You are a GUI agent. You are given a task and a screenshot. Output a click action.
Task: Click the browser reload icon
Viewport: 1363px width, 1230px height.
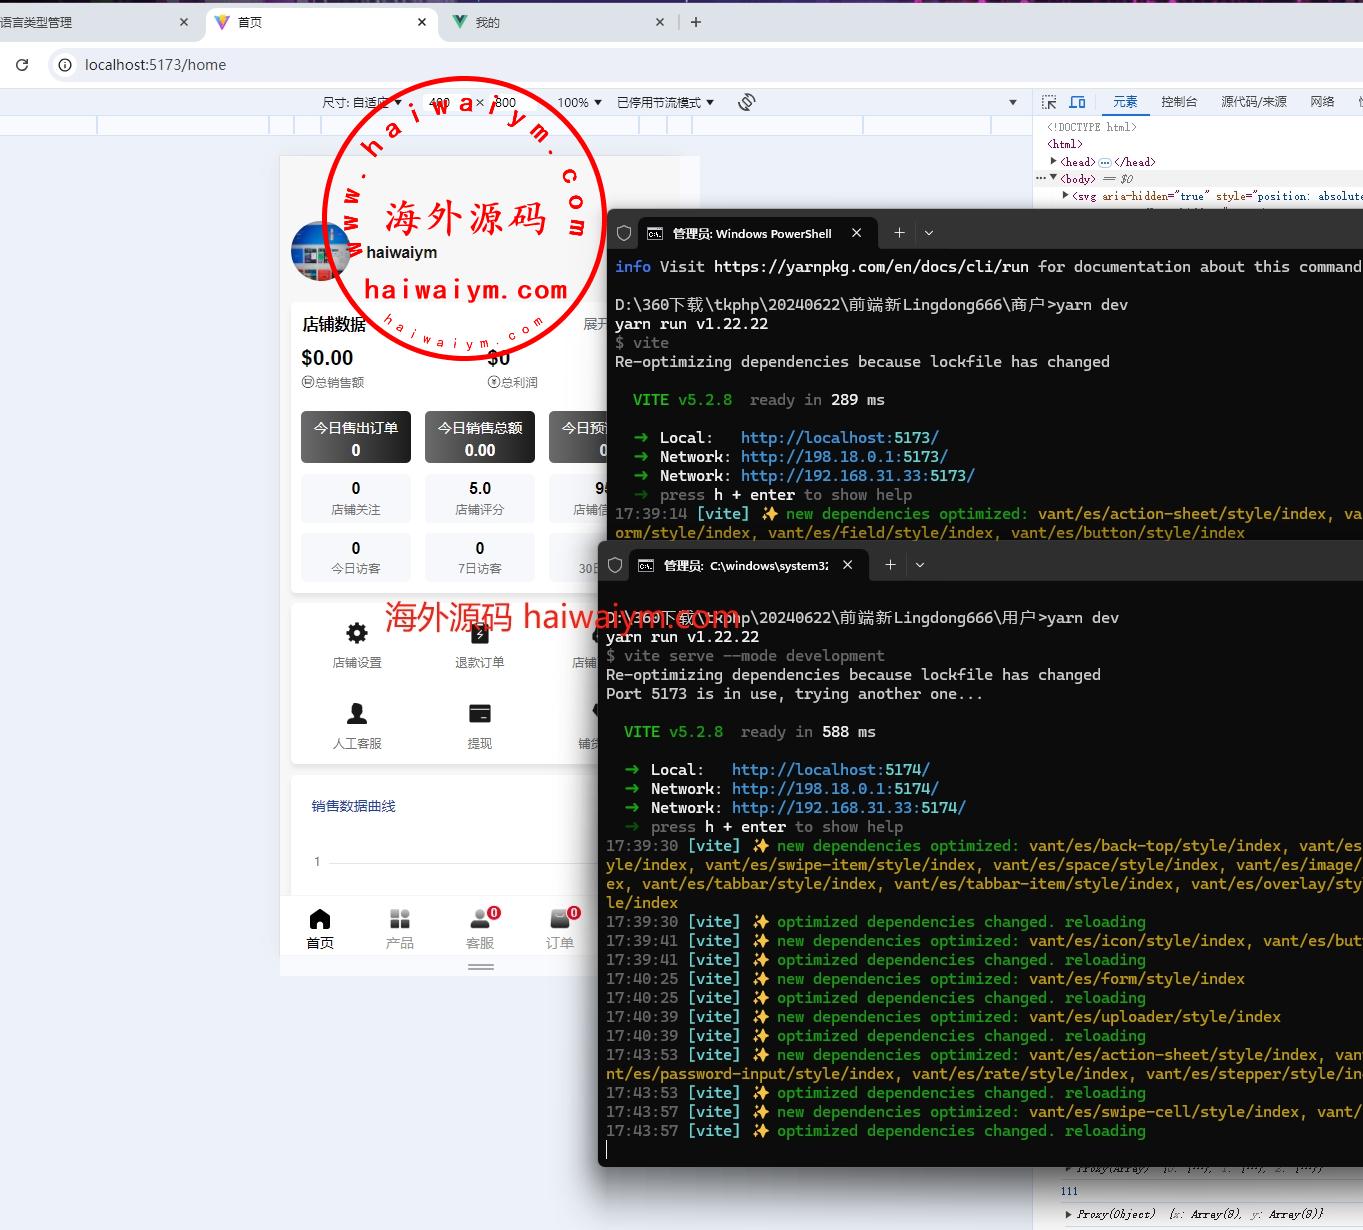22,65
